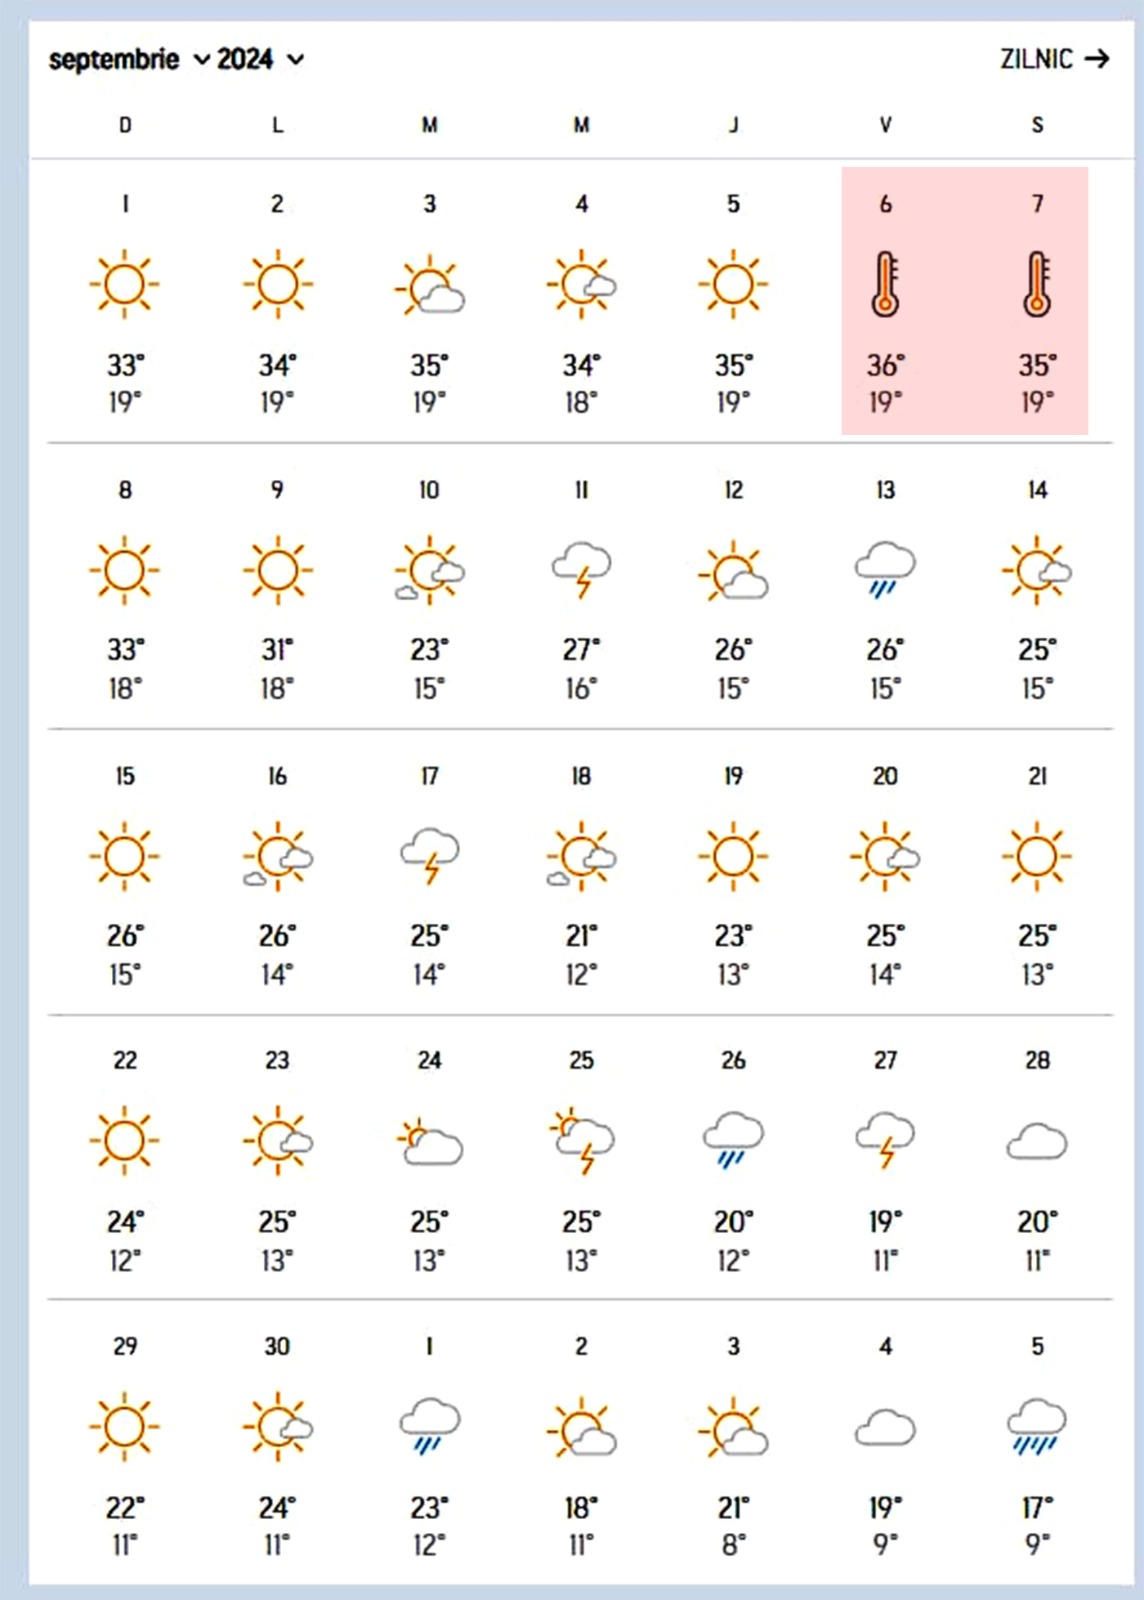Click the thermometer icon on September 7

click(1037, 284)
